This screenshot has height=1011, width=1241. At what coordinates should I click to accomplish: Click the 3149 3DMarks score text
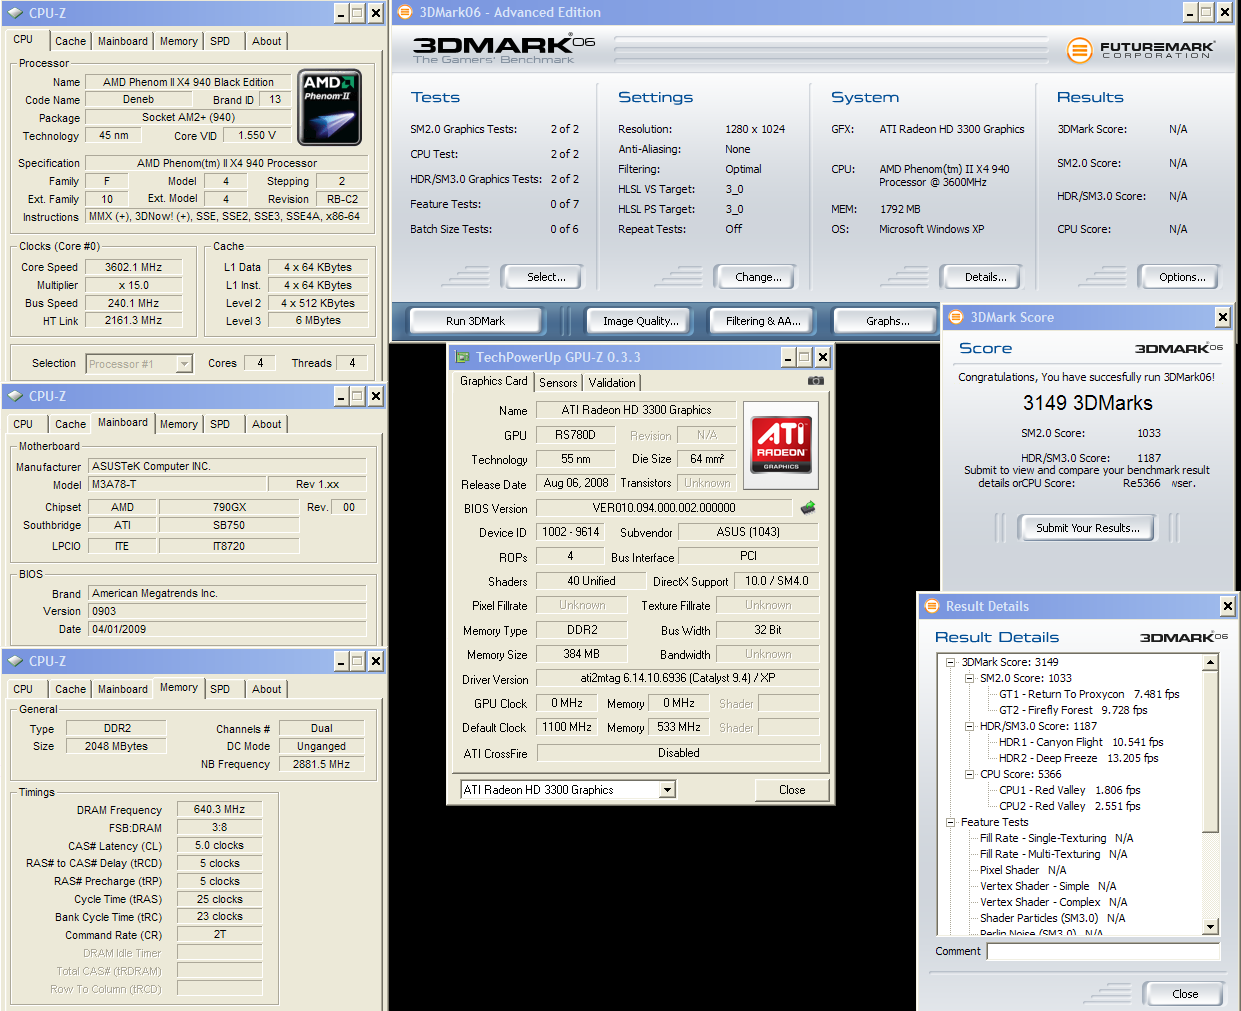(x=1087, y=403)
